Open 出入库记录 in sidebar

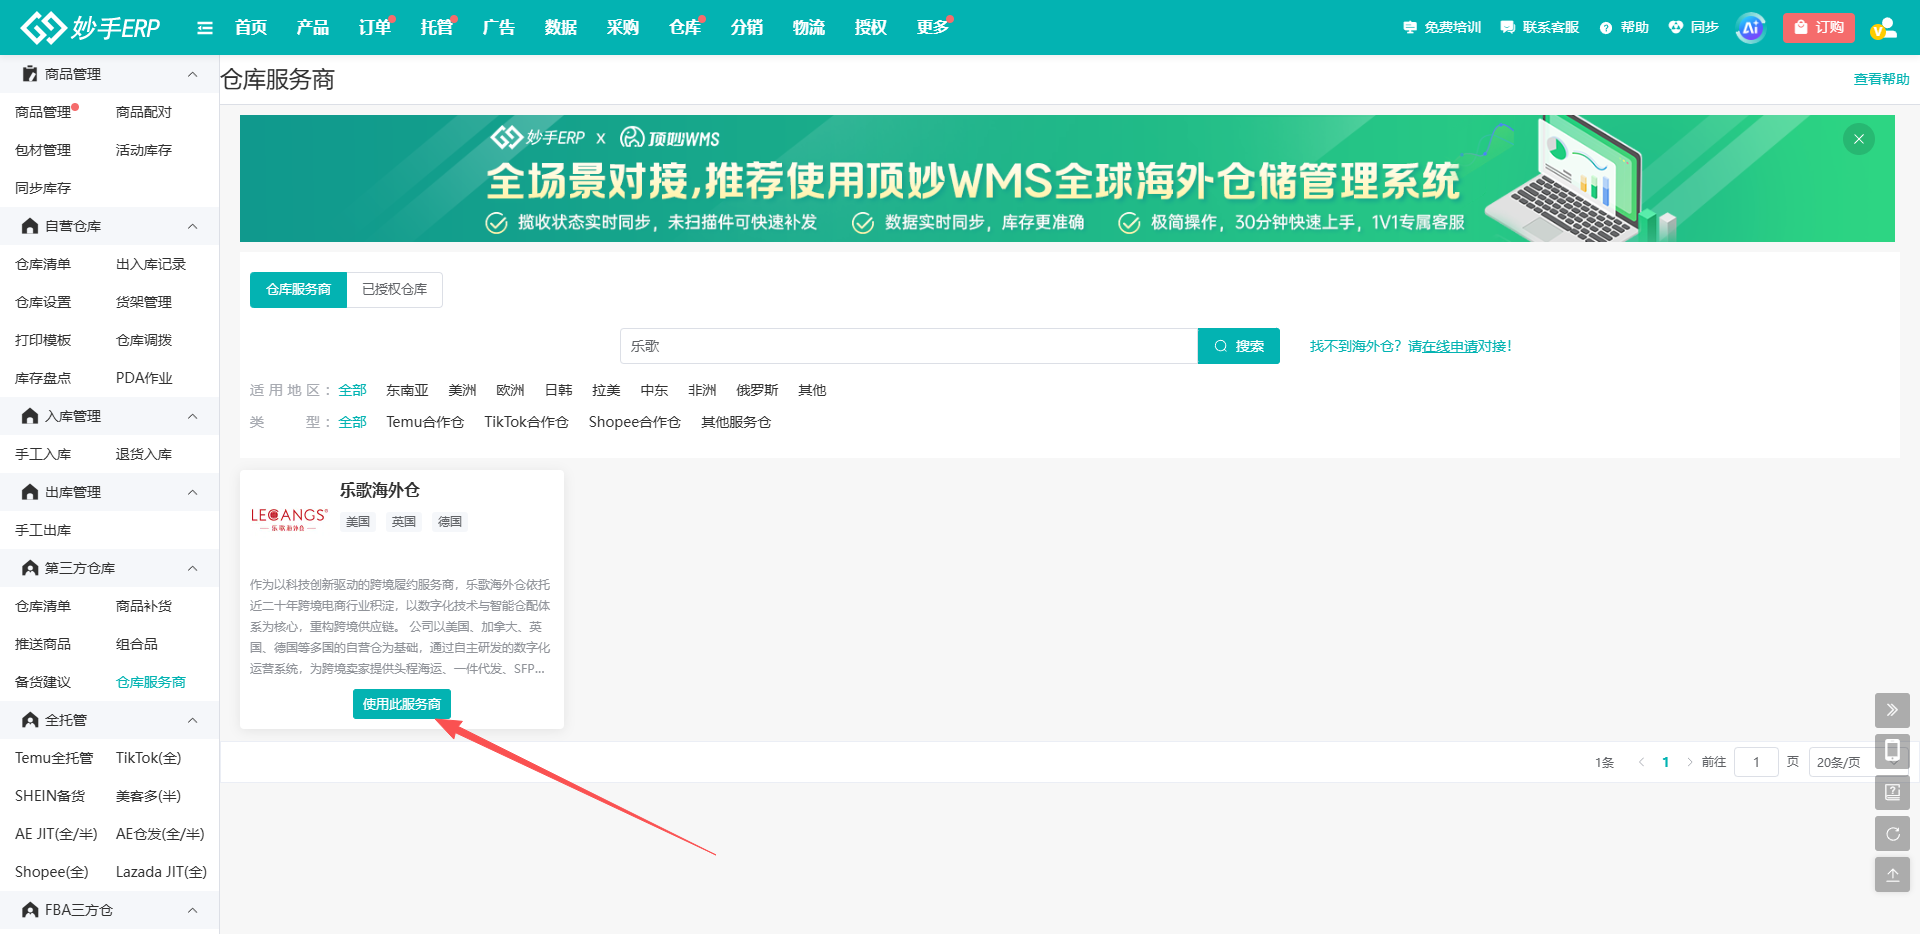151,264
